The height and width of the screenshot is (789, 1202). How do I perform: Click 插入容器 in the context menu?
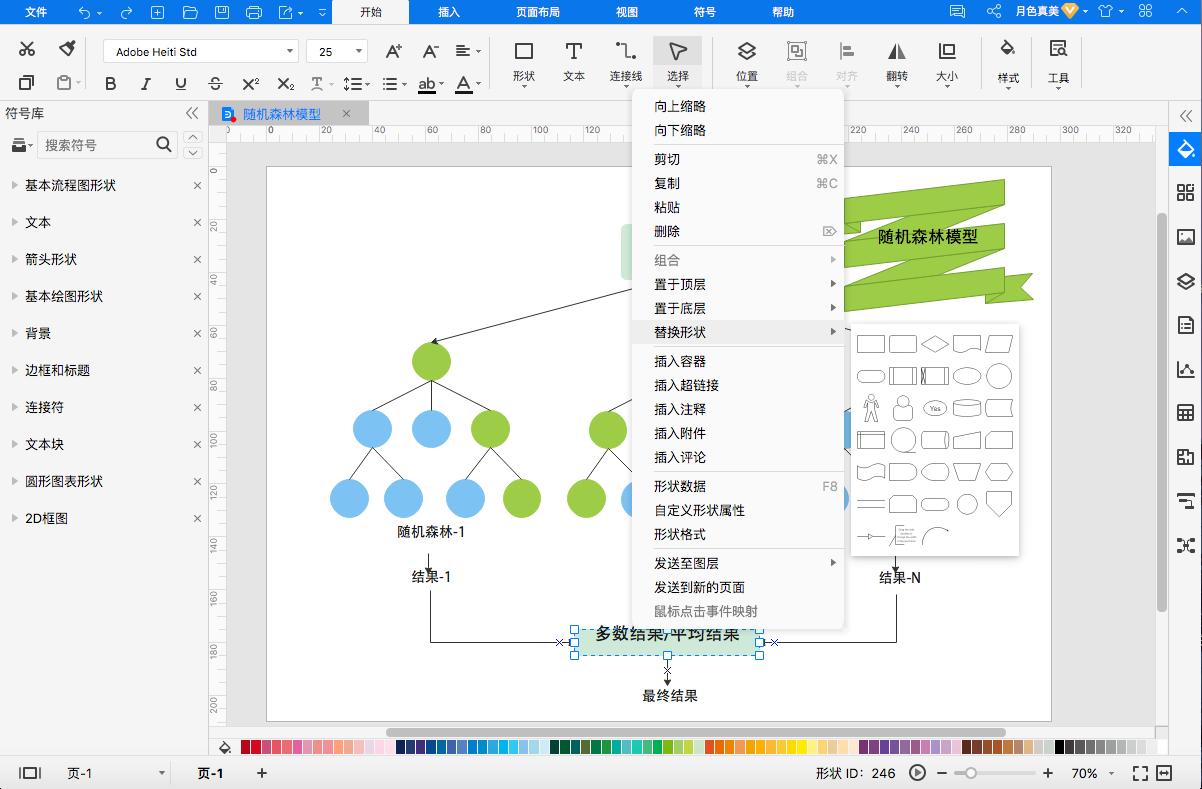(679, 361)
